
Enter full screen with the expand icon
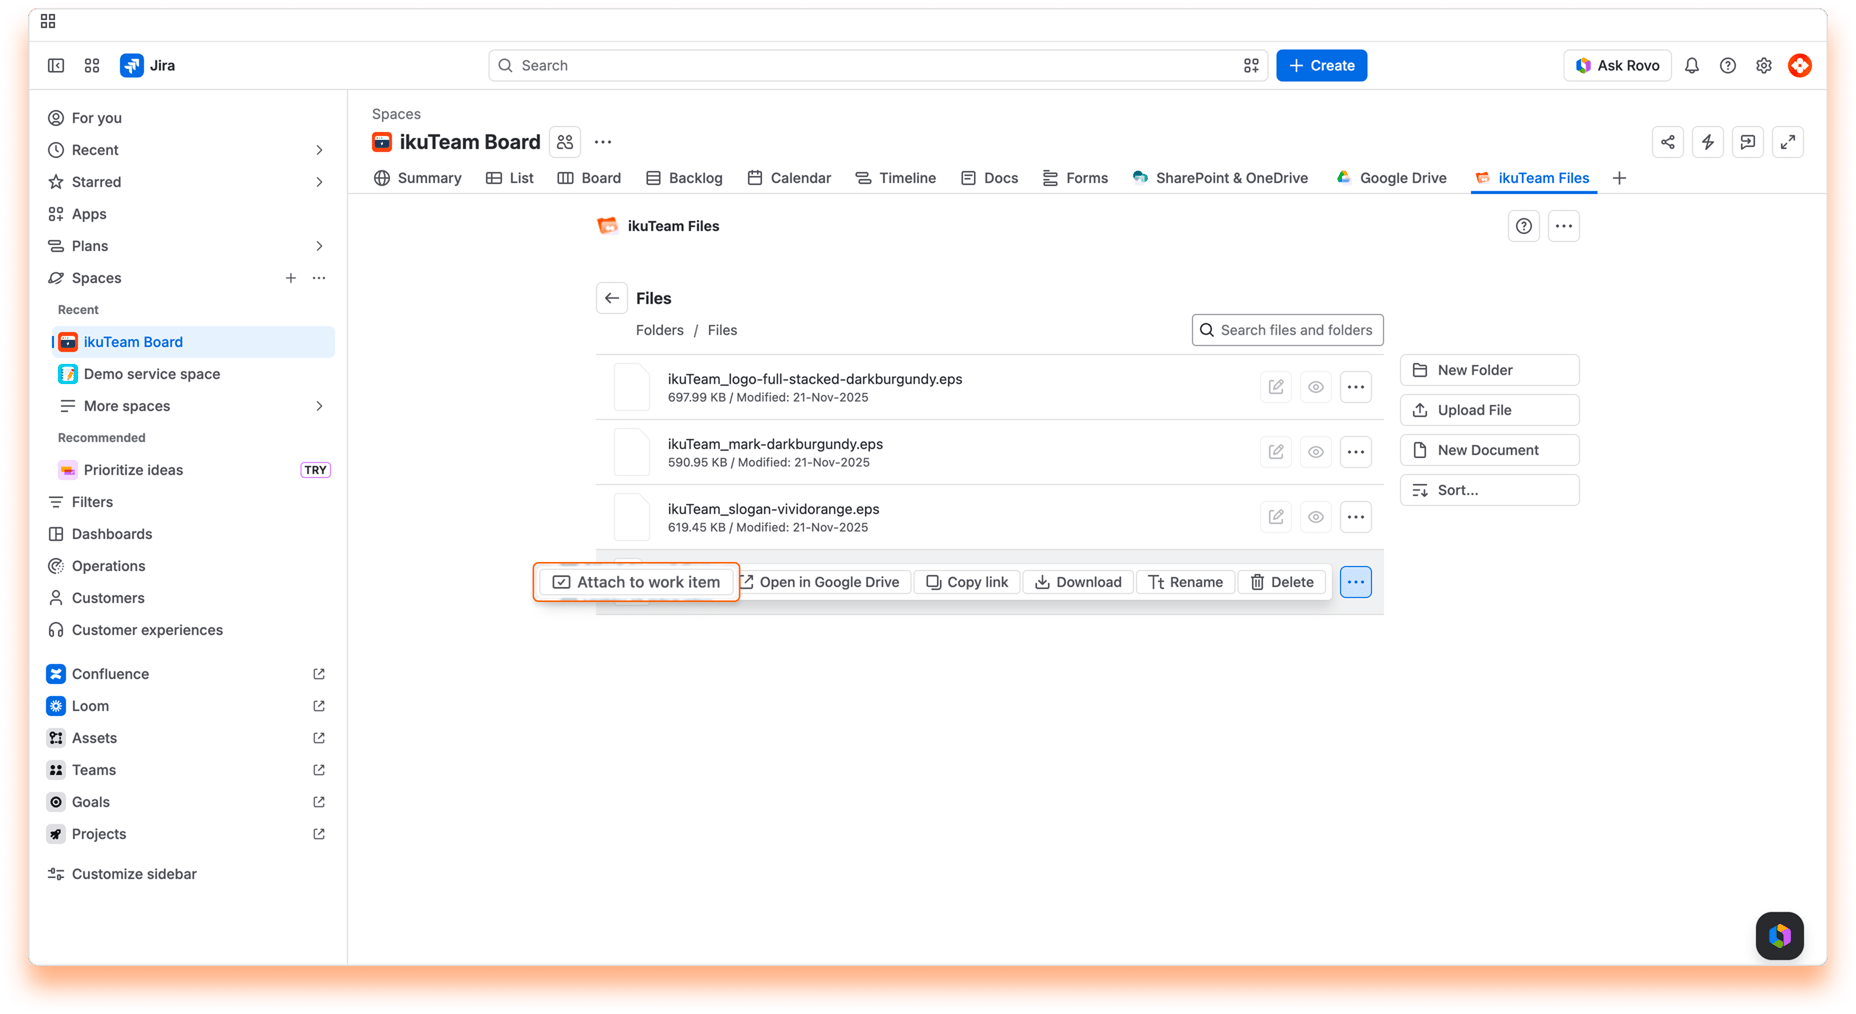tap(1788, 142)
